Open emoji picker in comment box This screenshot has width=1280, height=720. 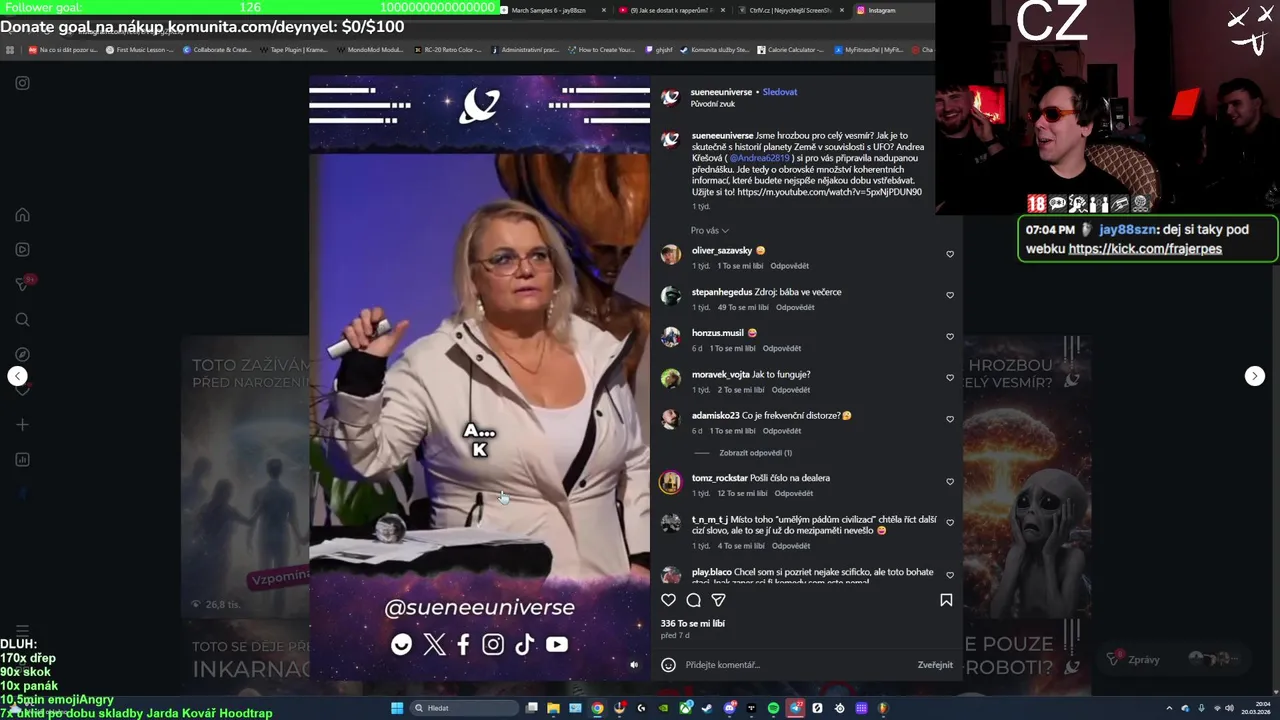click(668, 665)
